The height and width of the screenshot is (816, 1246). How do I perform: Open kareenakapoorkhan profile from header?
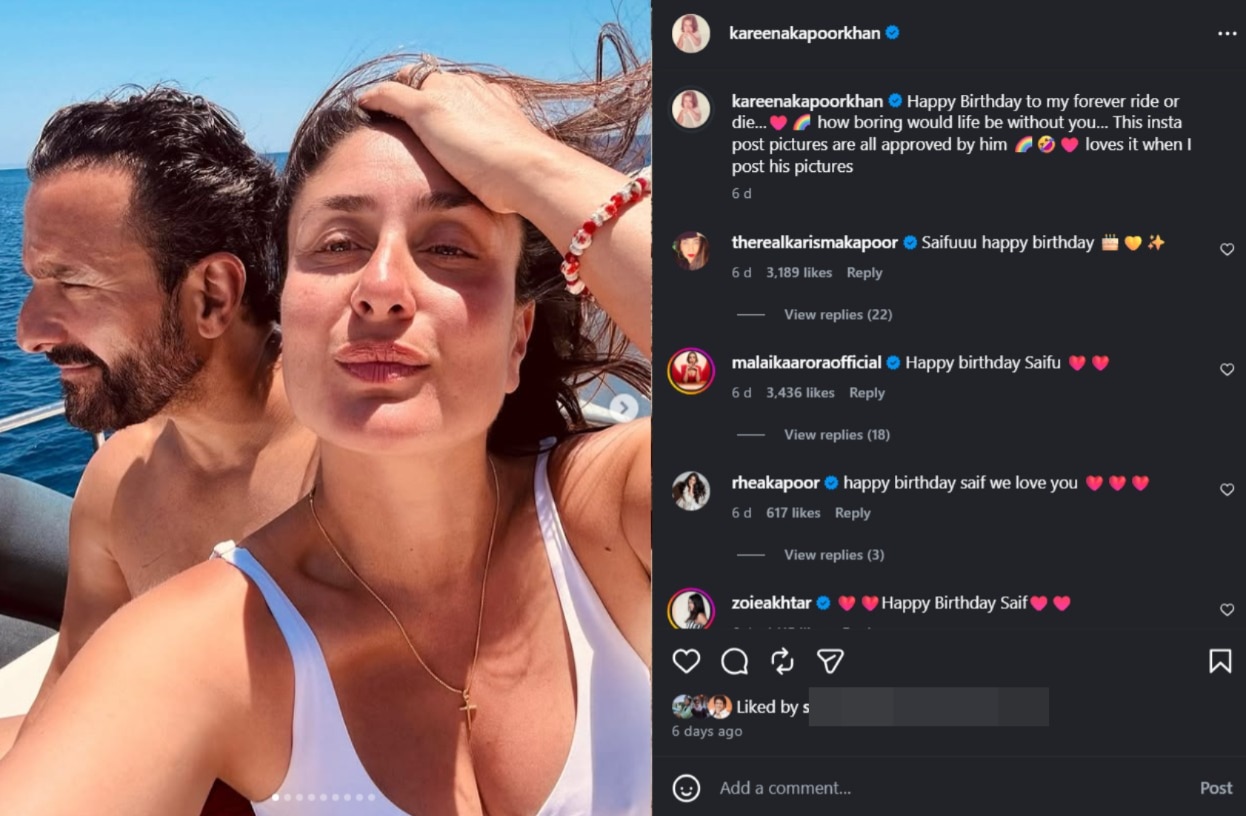pyautogui.click(x=805, y=33)
